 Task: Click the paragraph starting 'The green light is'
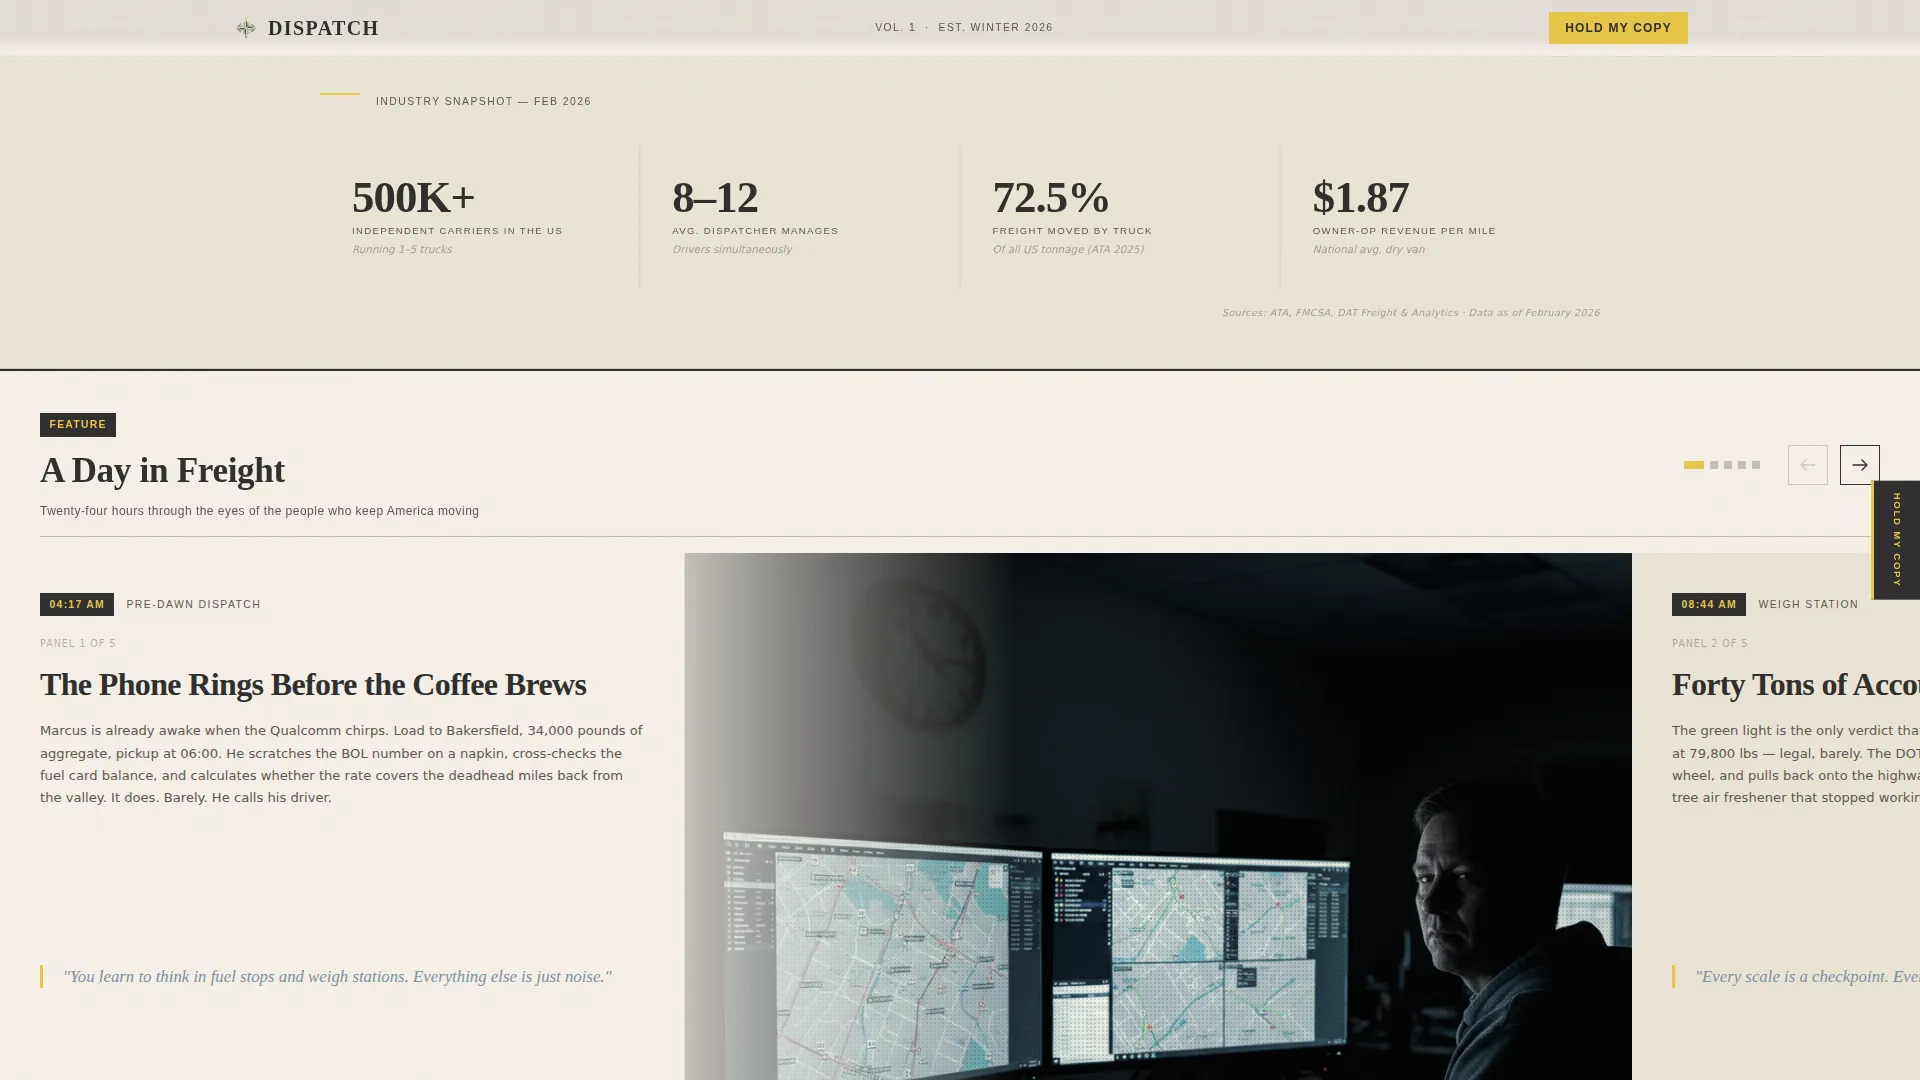tap(1796, 764)
